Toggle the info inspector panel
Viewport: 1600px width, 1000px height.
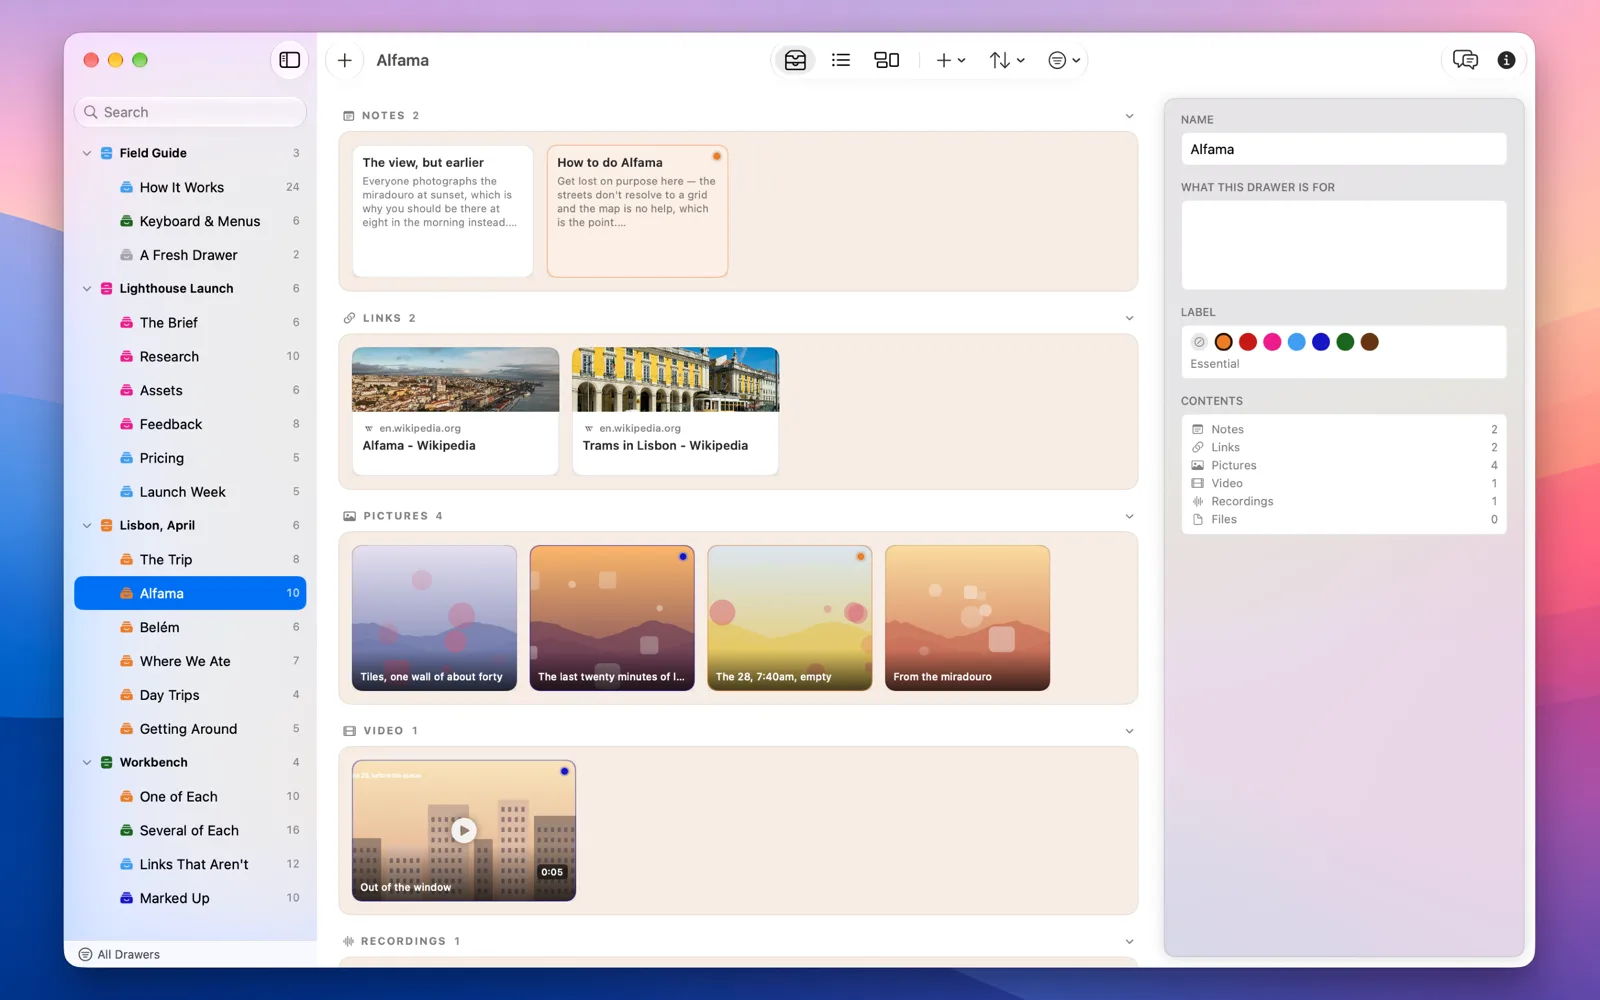point(1506,60)
